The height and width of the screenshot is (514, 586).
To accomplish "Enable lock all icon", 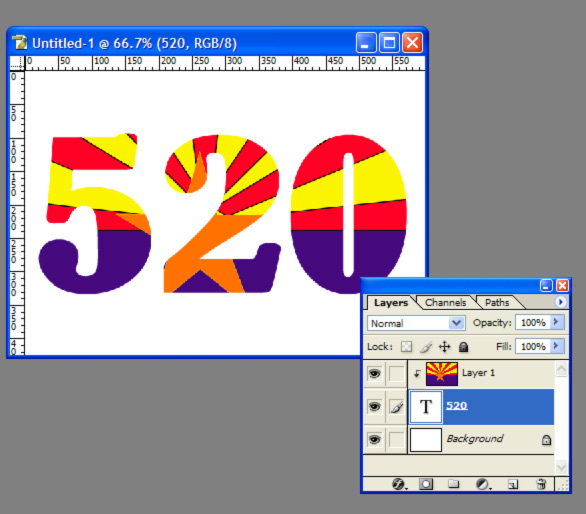I will (463, 347).
